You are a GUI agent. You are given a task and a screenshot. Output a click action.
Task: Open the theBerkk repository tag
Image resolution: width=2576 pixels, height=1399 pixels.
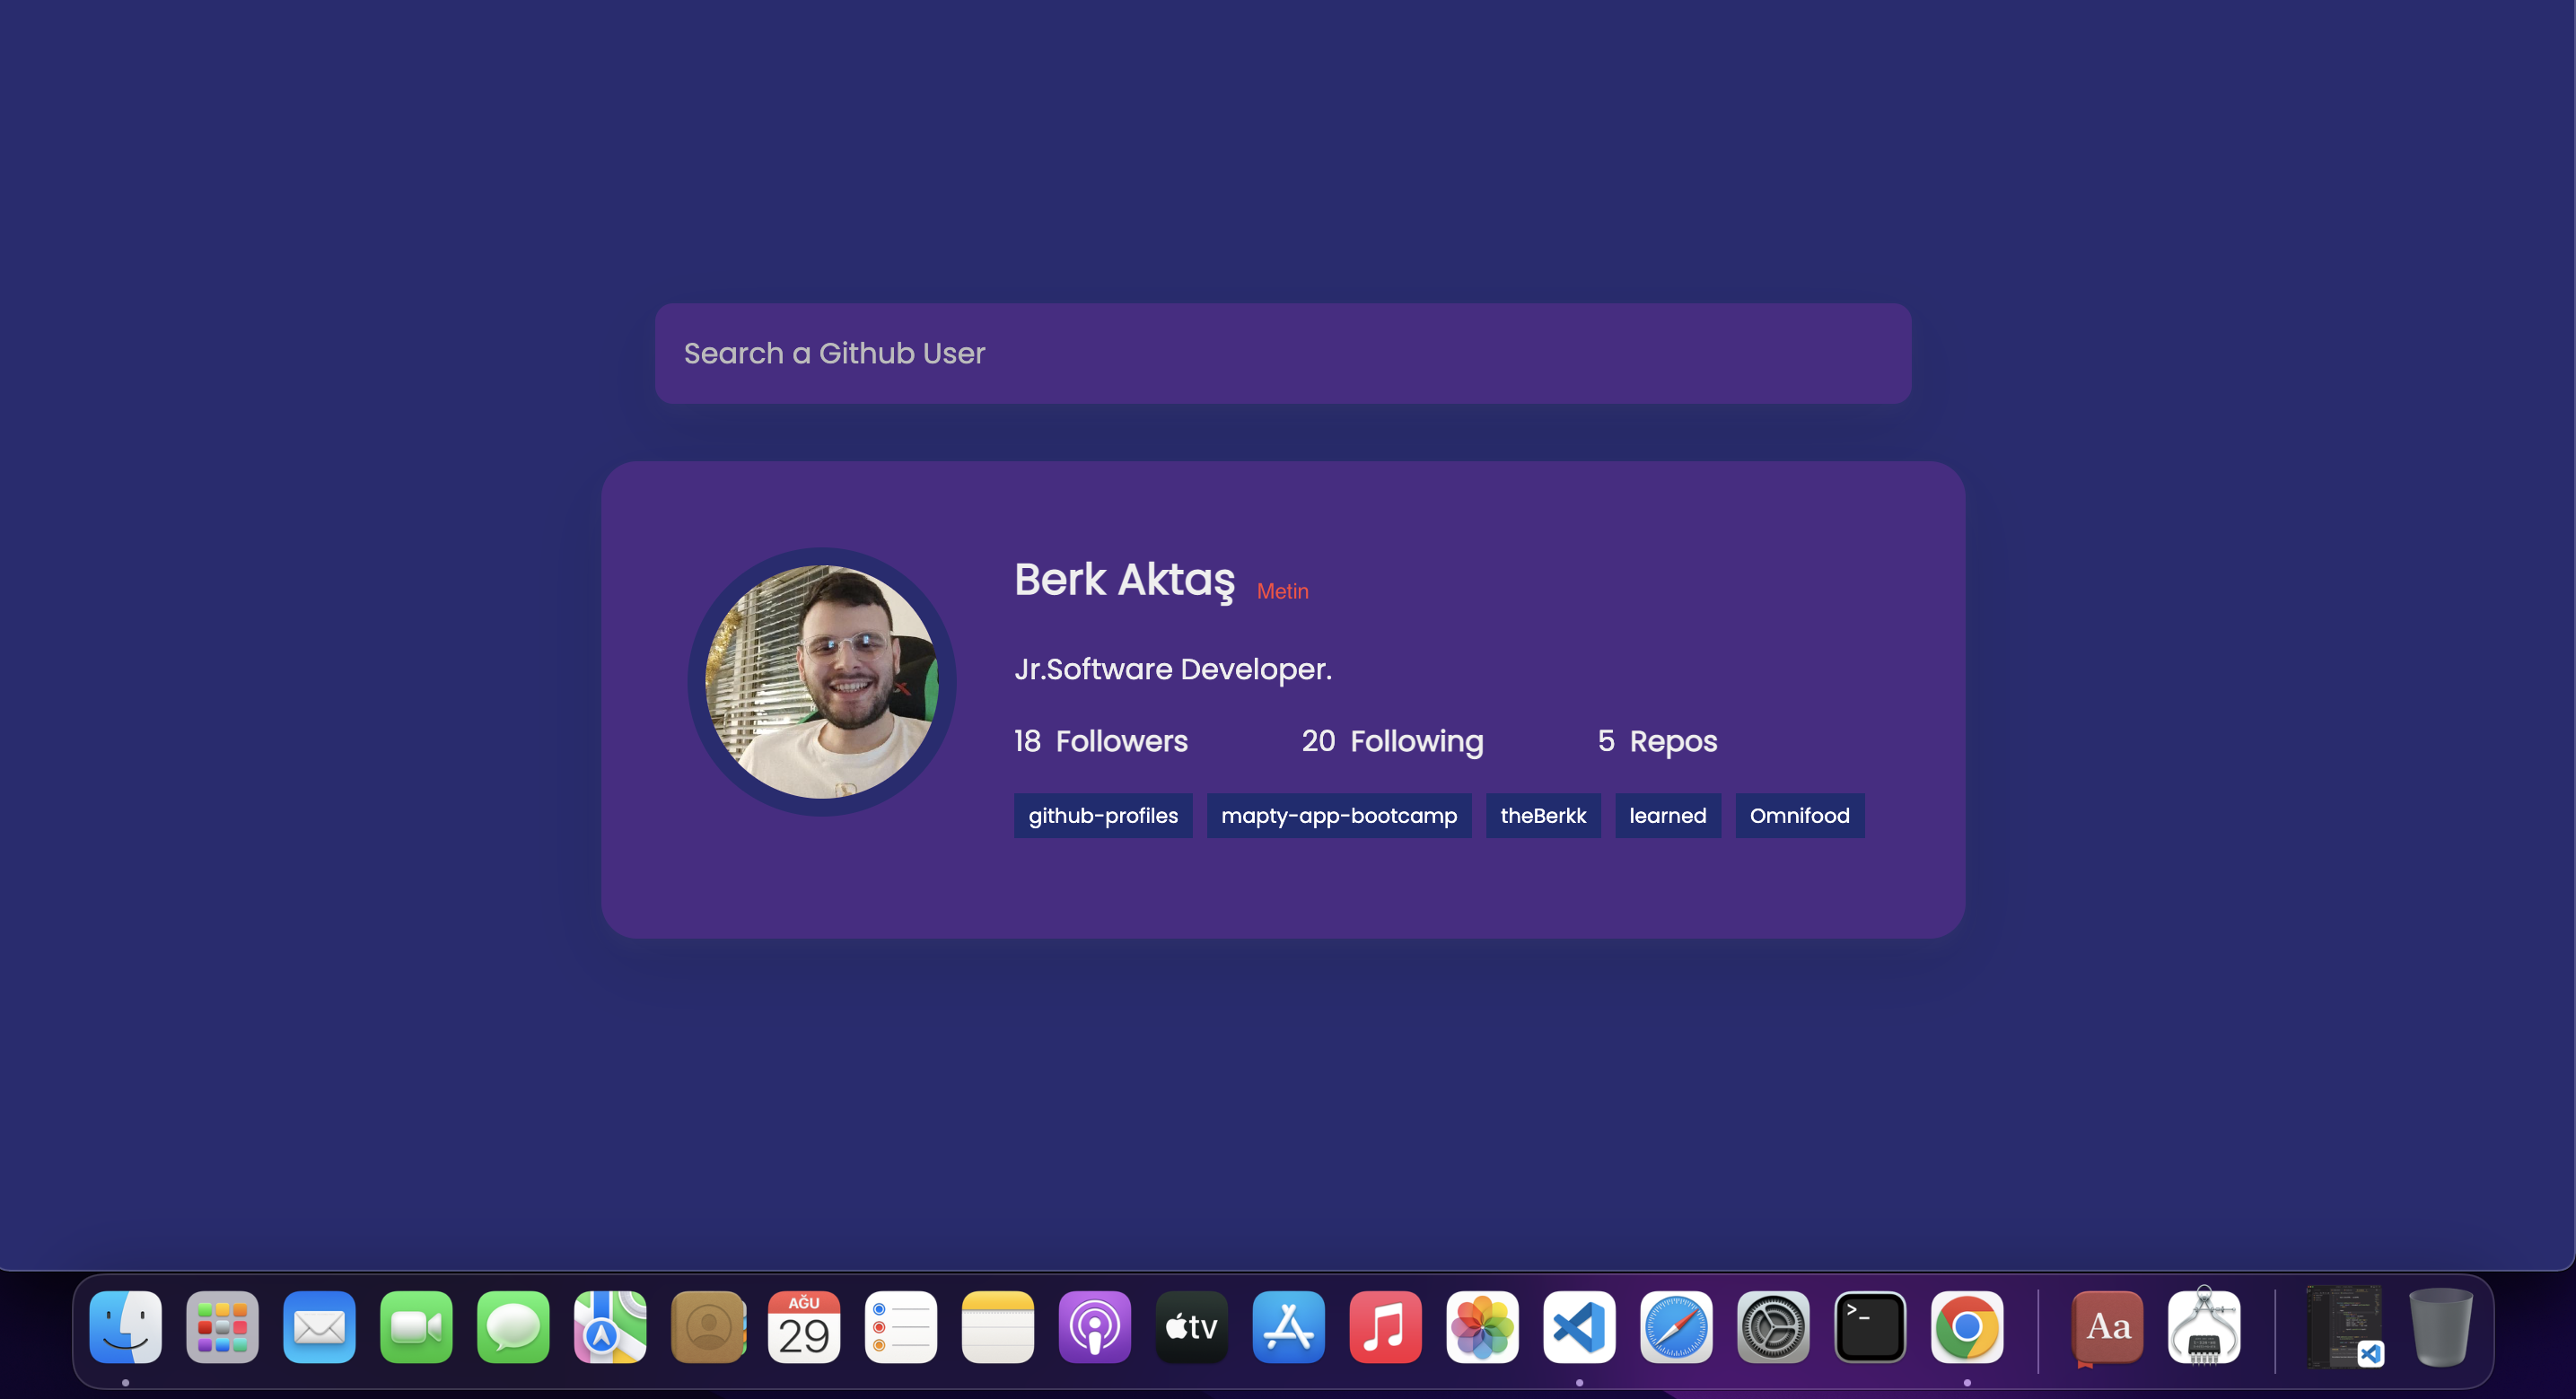coord(1543,815)
